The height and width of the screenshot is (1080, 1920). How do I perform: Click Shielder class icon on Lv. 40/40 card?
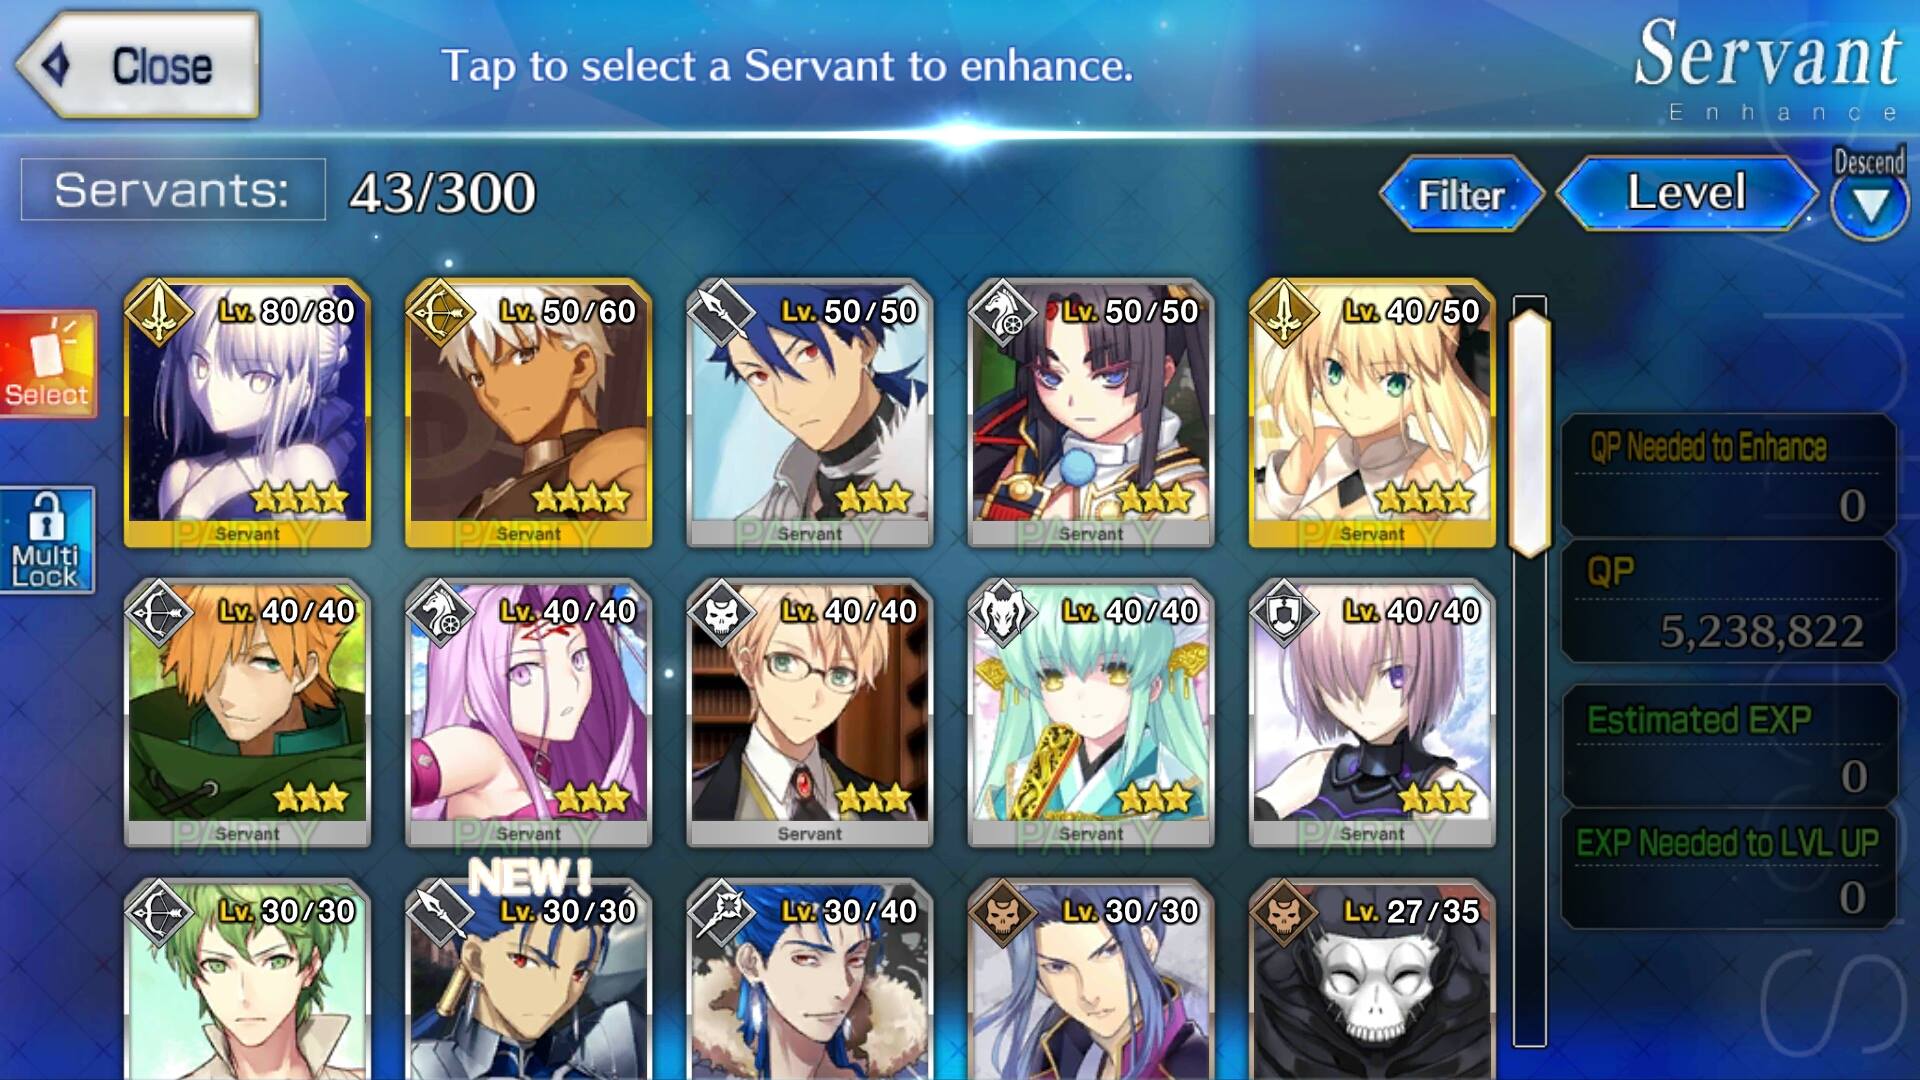(1284, 612)
